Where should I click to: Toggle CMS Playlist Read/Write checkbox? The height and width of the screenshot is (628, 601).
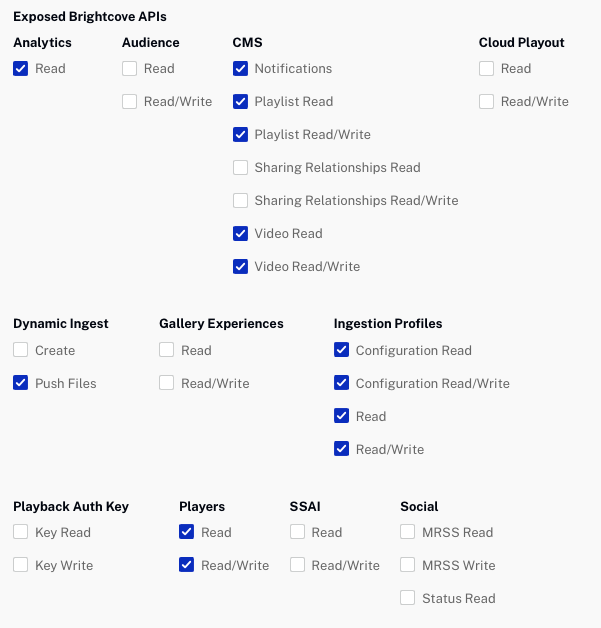click(x=240, y=135)
